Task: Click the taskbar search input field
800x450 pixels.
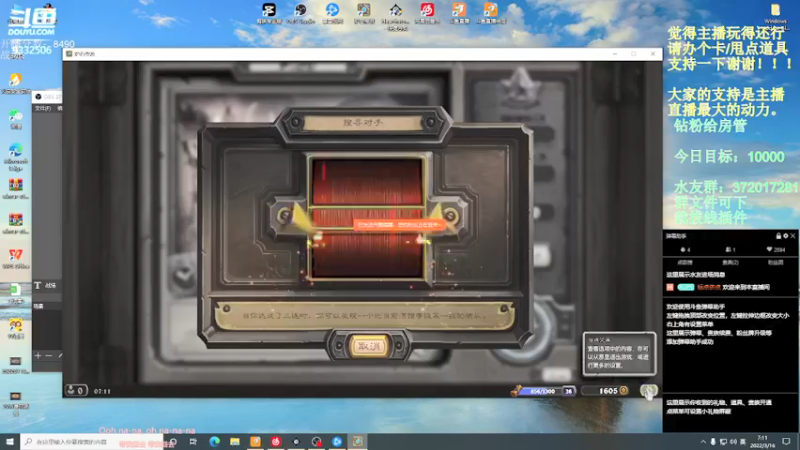Action: pos(92,441)
